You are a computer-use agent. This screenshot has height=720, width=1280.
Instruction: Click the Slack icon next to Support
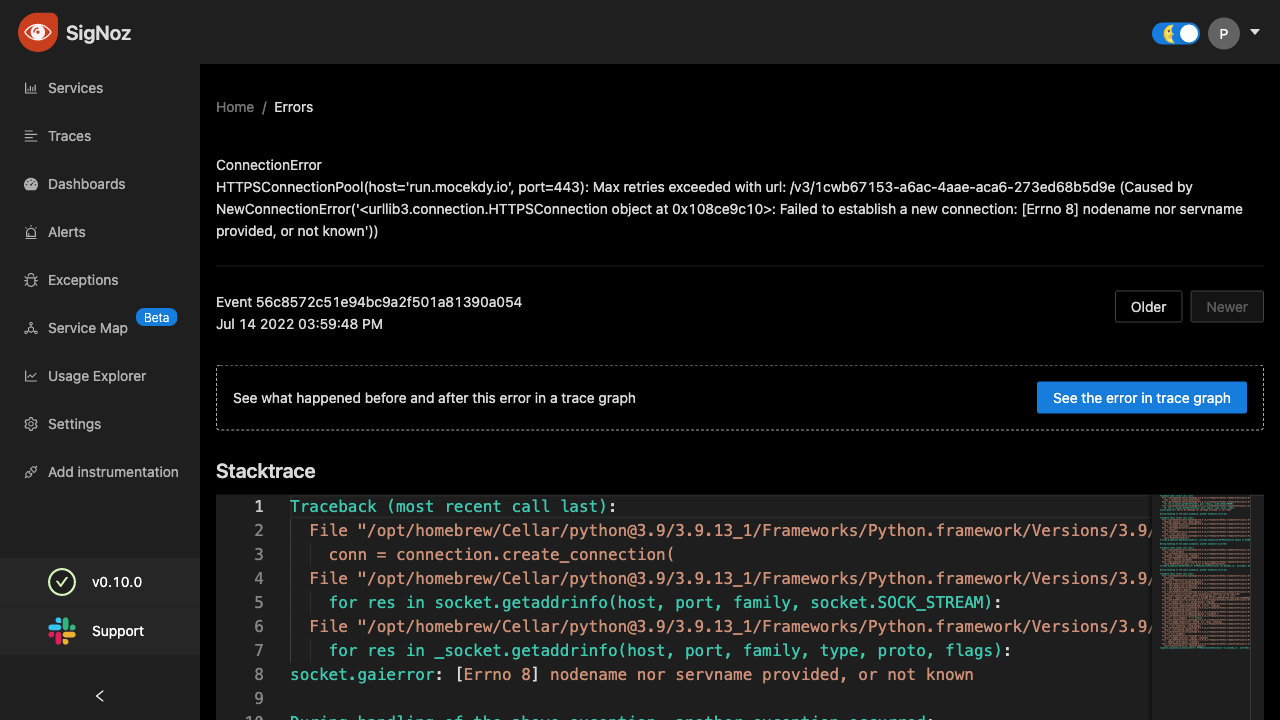62,631
